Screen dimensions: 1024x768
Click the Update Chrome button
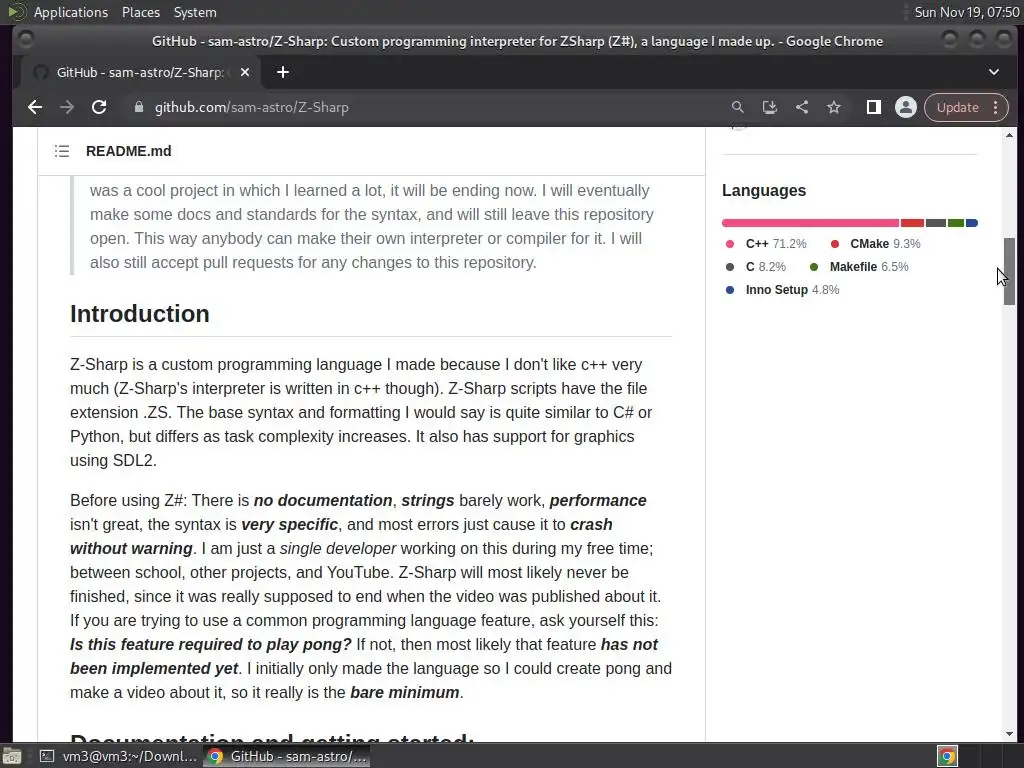coord(957,107)
